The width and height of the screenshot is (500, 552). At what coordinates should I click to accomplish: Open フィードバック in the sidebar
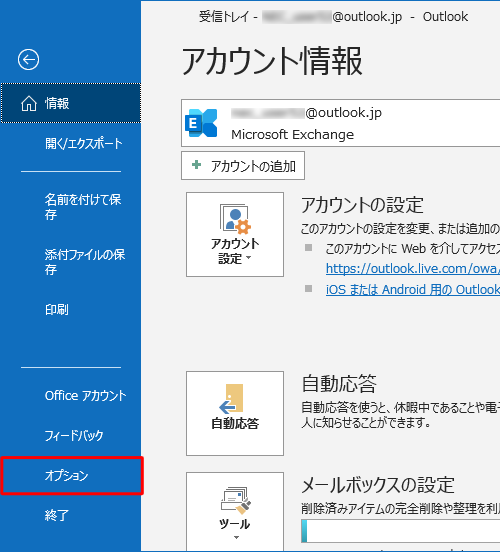pos(74,435)
